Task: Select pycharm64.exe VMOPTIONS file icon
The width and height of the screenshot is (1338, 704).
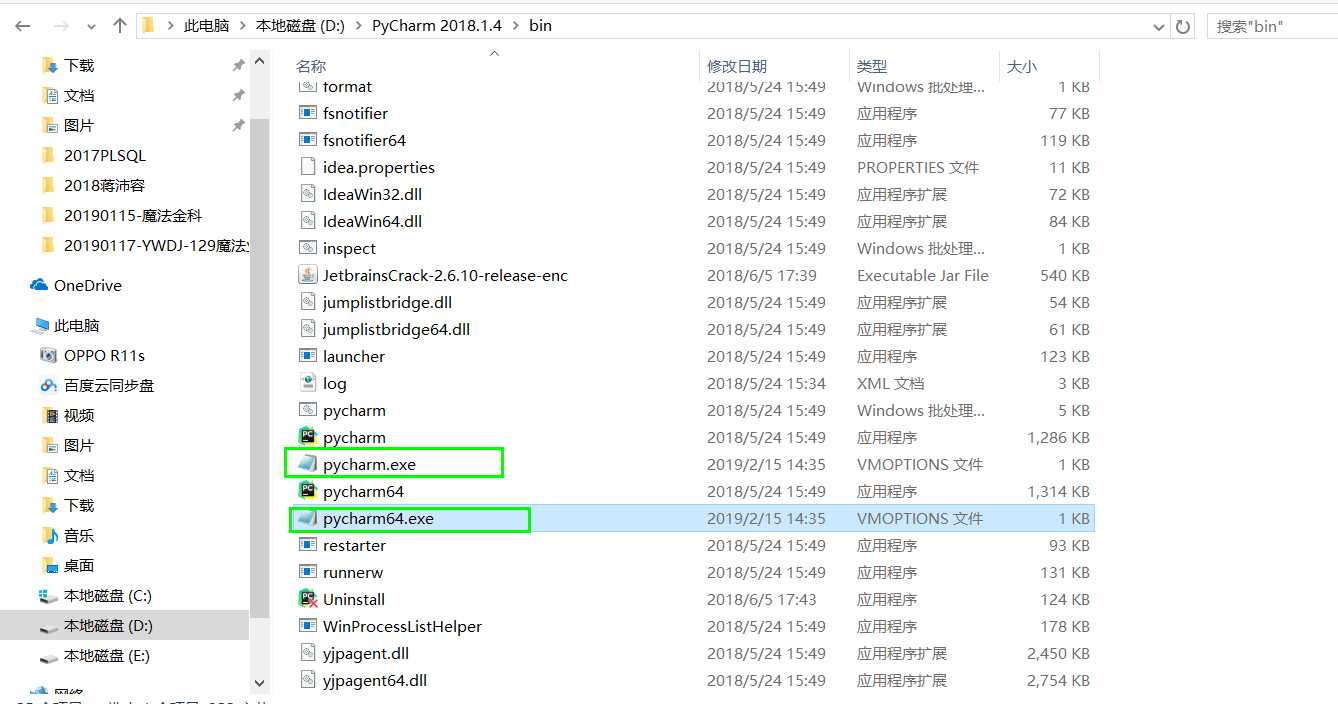Action: (x=308, y=518)
